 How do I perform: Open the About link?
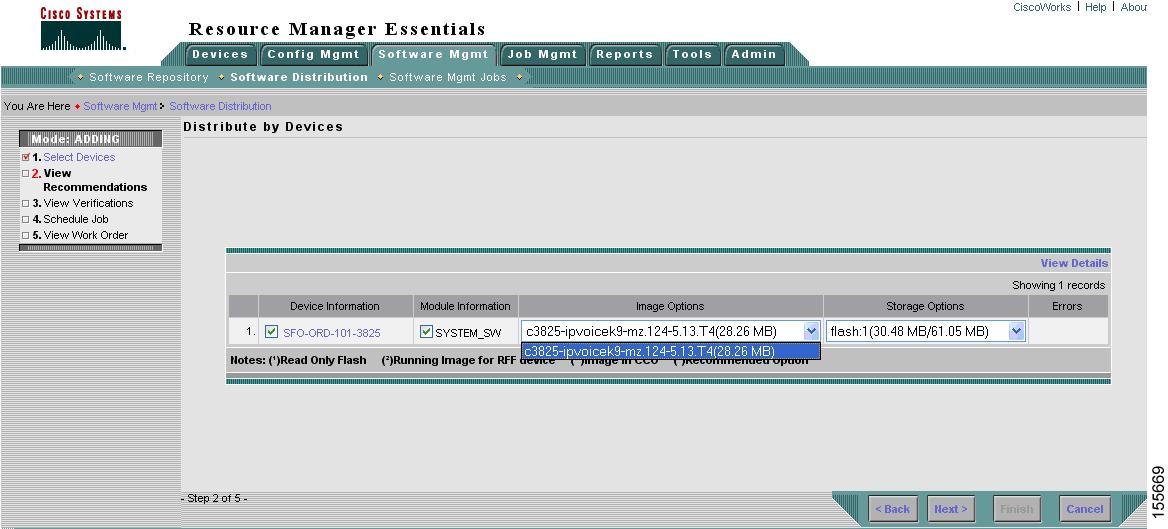1134,7
